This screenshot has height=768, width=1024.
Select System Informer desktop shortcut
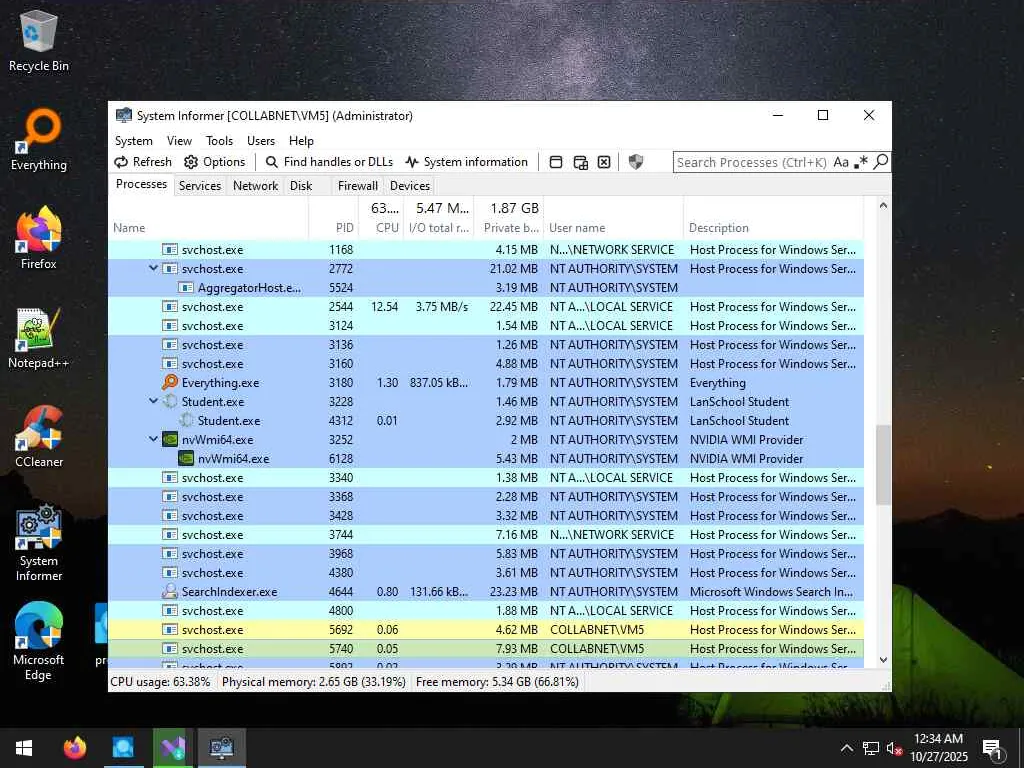[x=39, y=543]
